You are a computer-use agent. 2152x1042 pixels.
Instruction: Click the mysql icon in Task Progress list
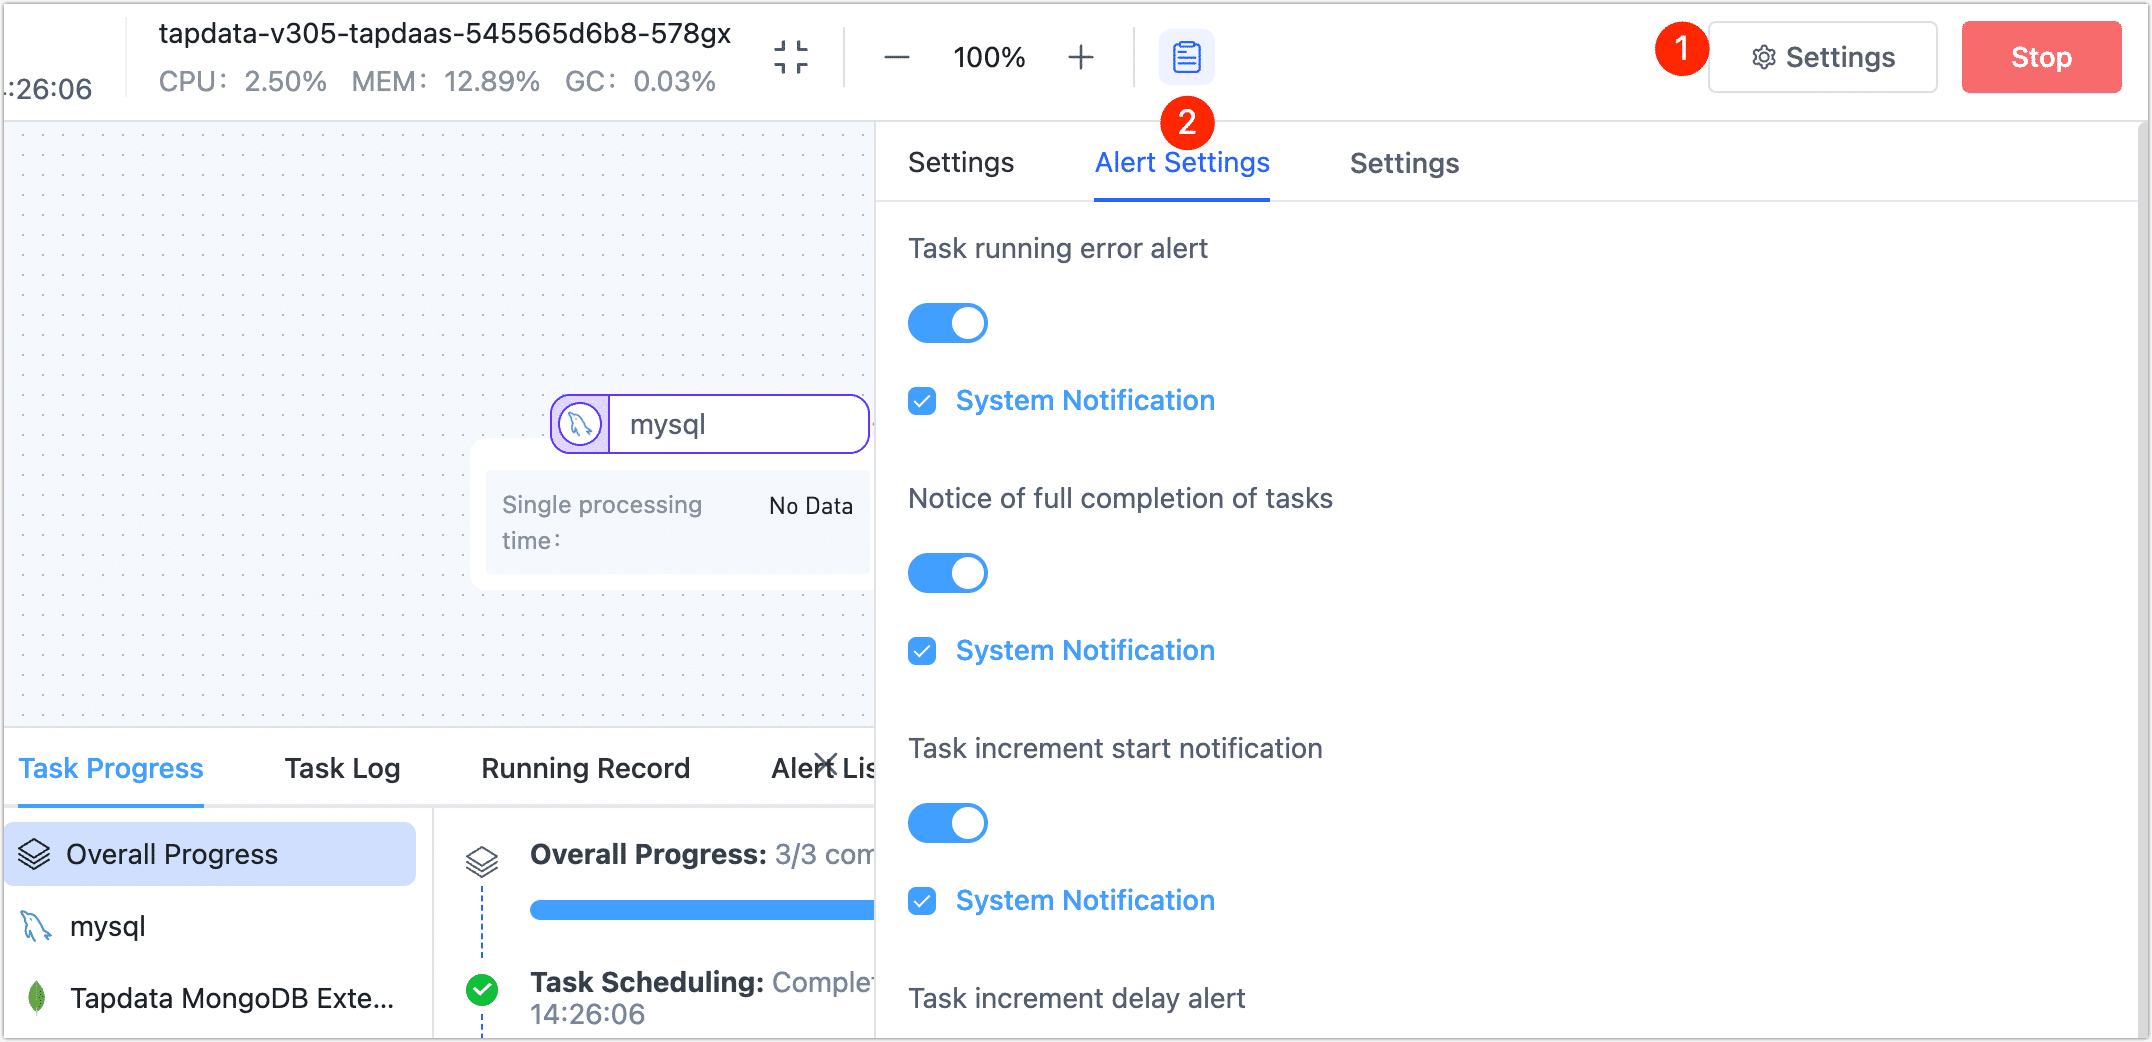35,926
